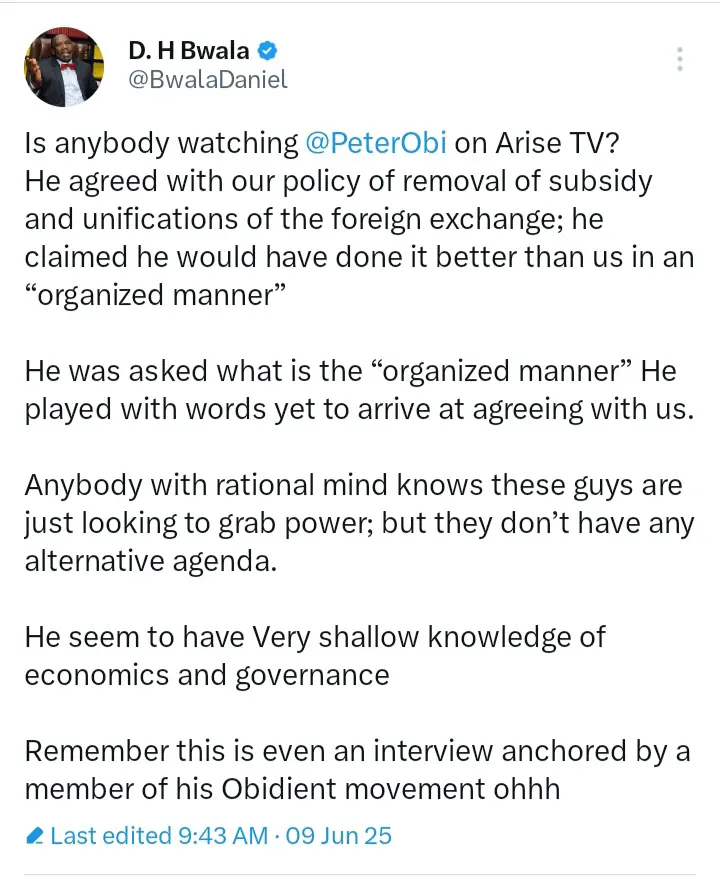720x889 pixels.
Task: Tap the "Obidient movement ohhh" line
Action: tap(291, 789)
